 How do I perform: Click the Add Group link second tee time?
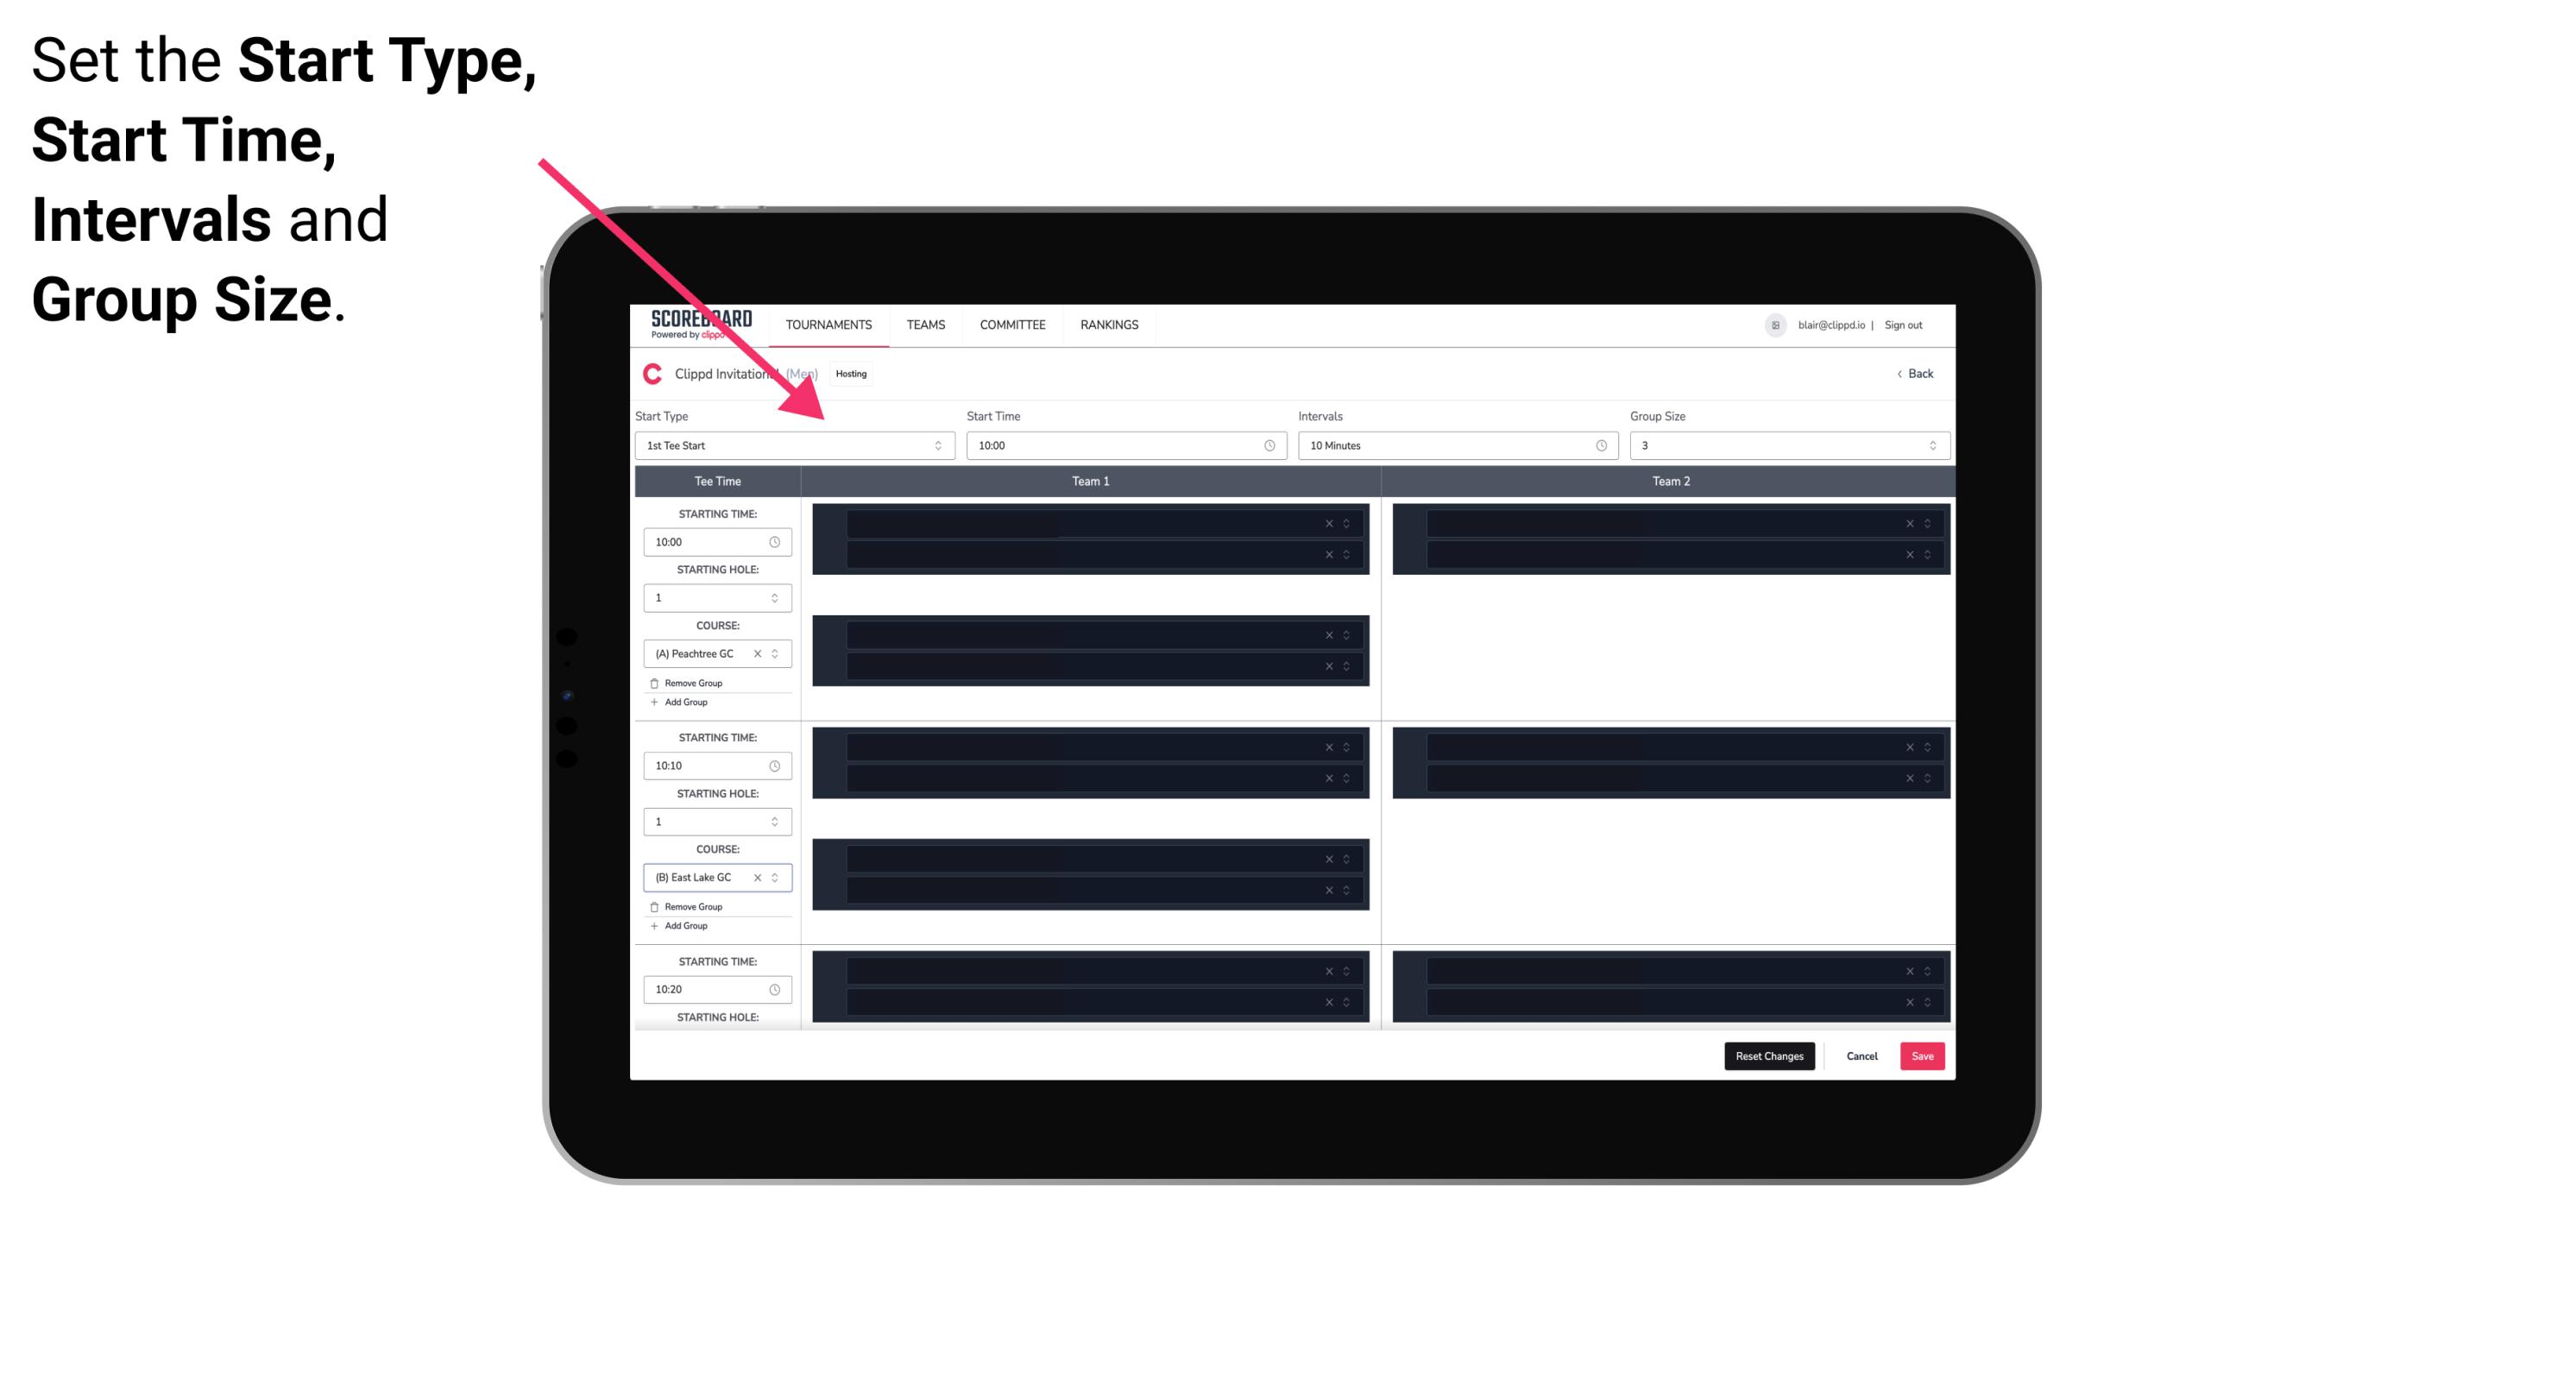[686, 923]
